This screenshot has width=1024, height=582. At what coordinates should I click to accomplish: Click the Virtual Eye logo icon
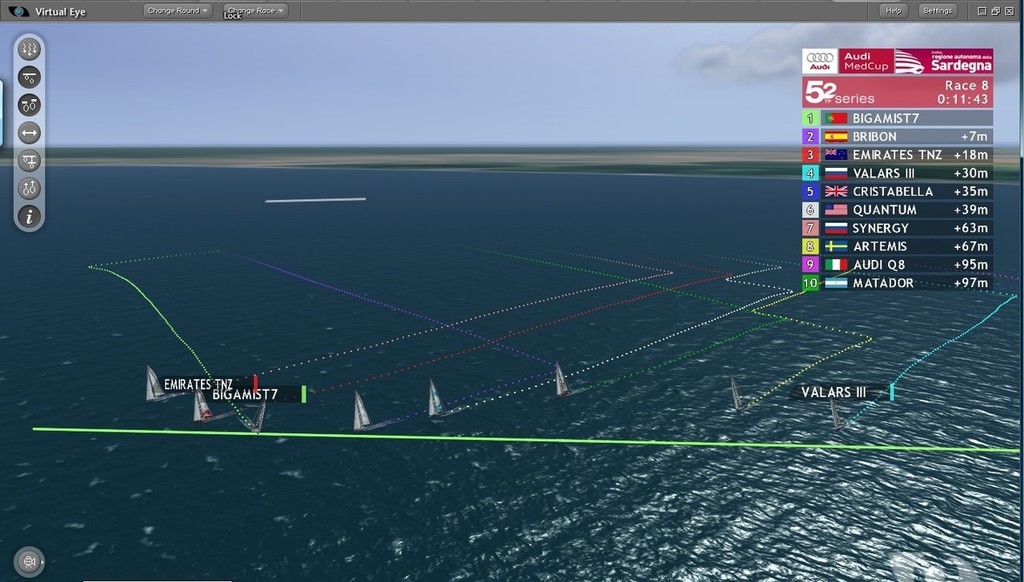point(19,11)
